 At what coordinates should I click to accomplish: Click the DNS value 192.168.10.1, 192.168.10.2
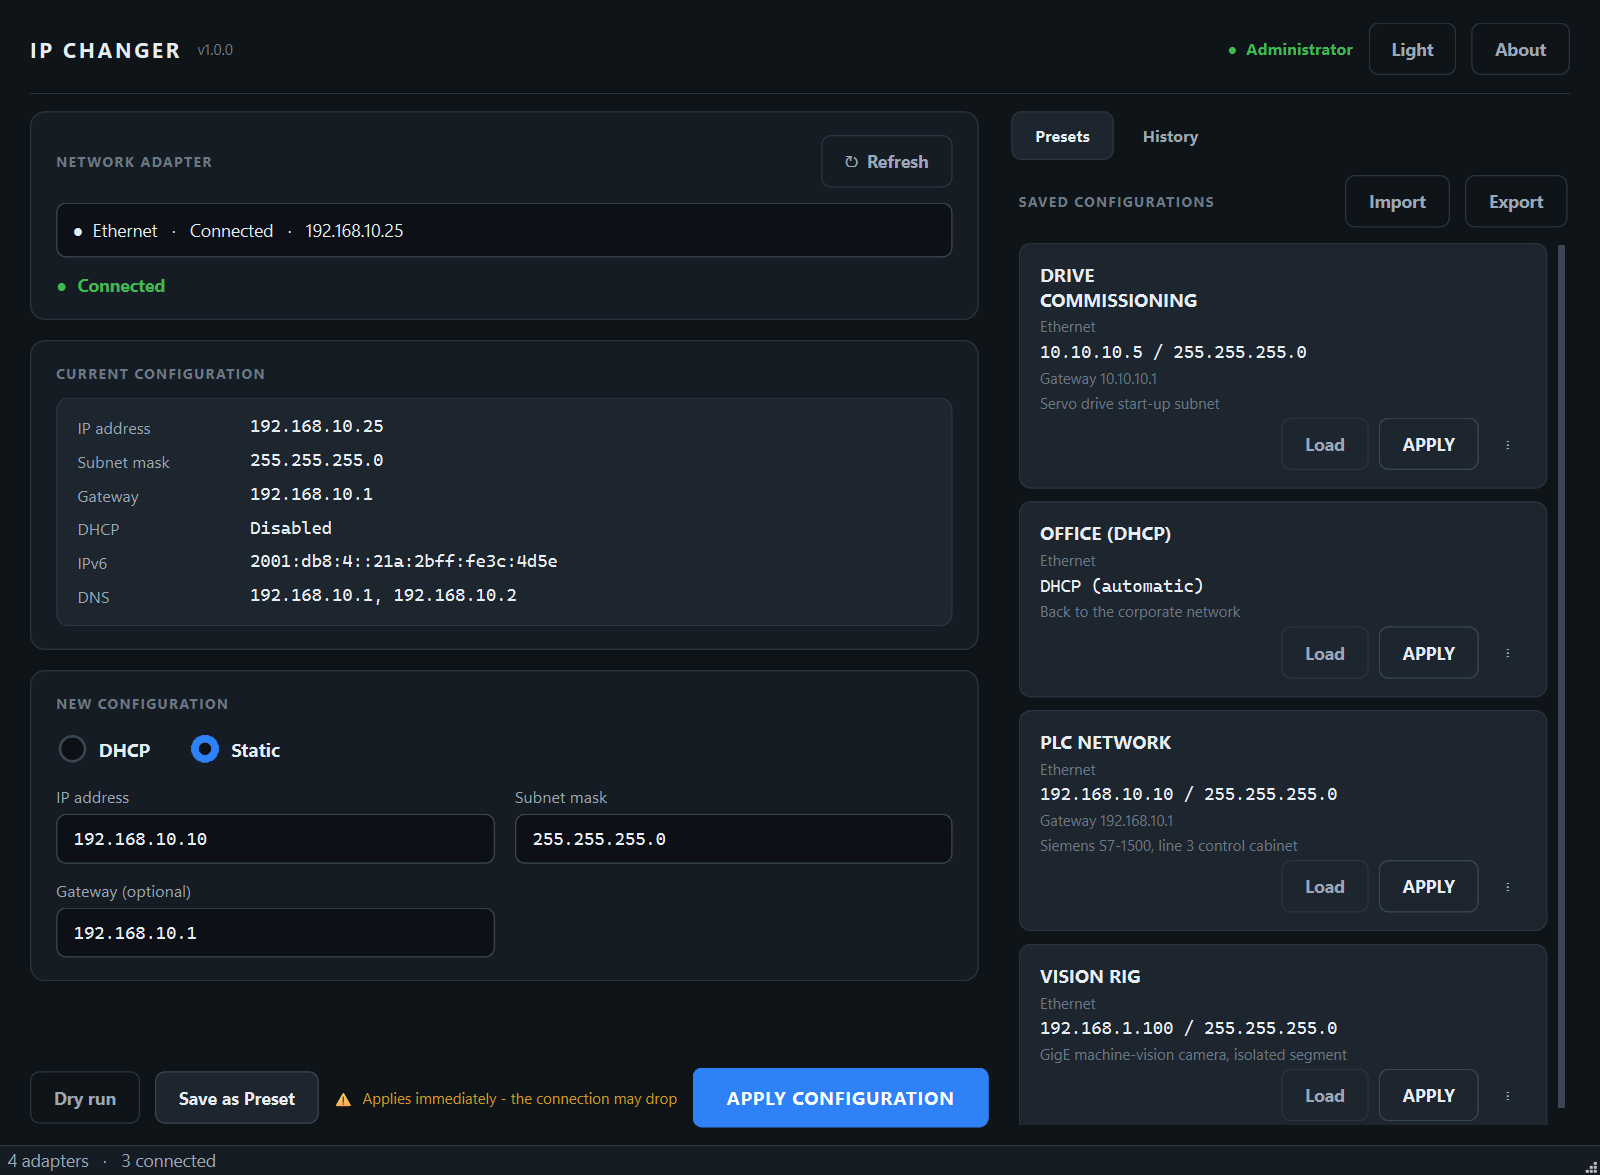point(383,595)
